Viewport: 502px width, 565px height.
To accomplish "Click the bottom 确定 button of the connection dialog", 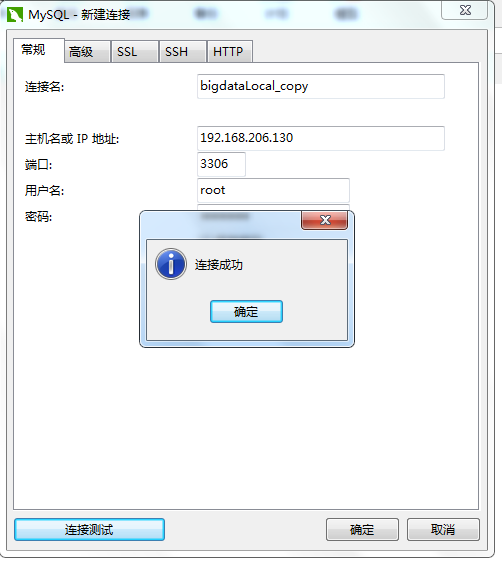I will coord(362,529).
